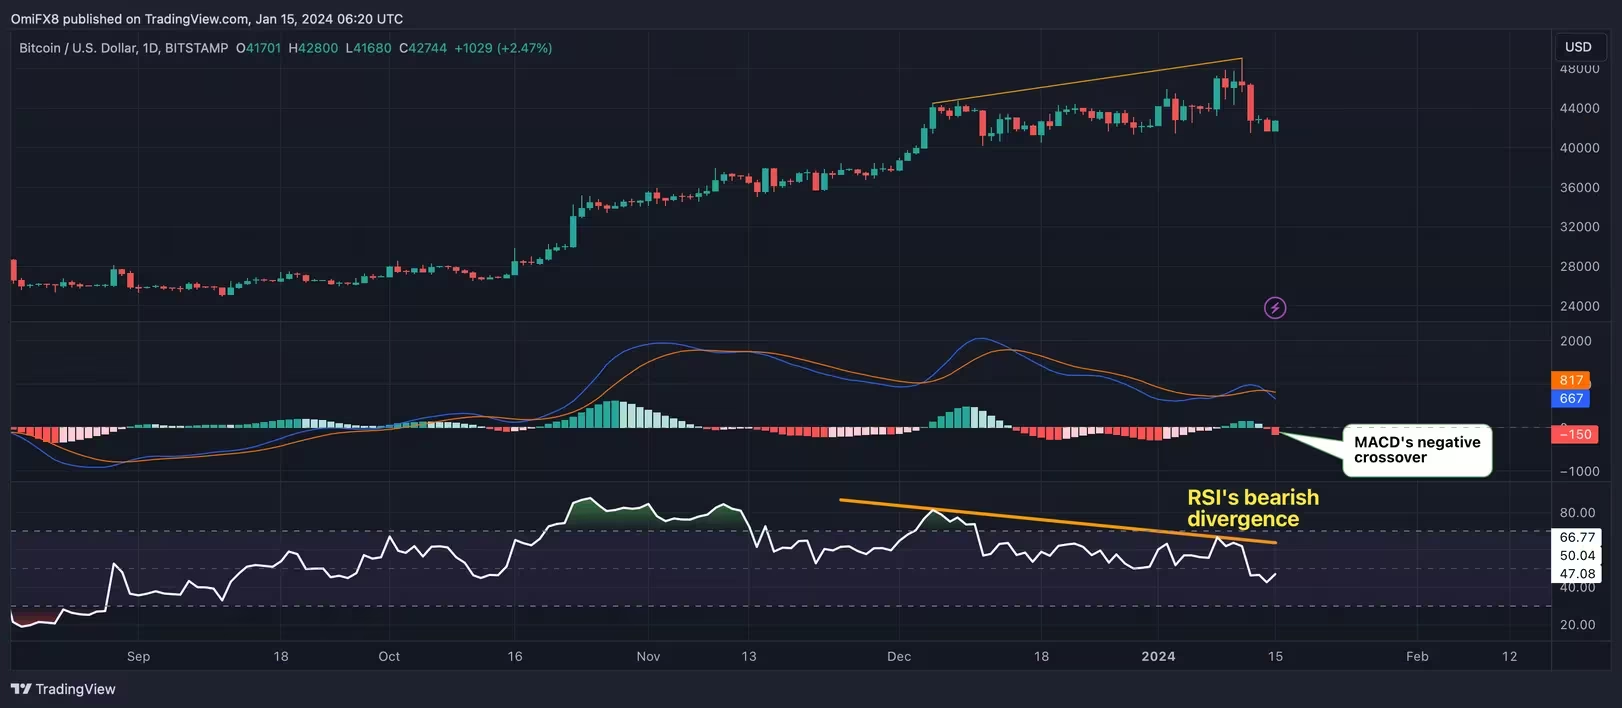Image resolution: width=1622 pixels, height=708 pixels.
Task: Click the 2024 label on time axis
Action: (x=1158, y=657)
